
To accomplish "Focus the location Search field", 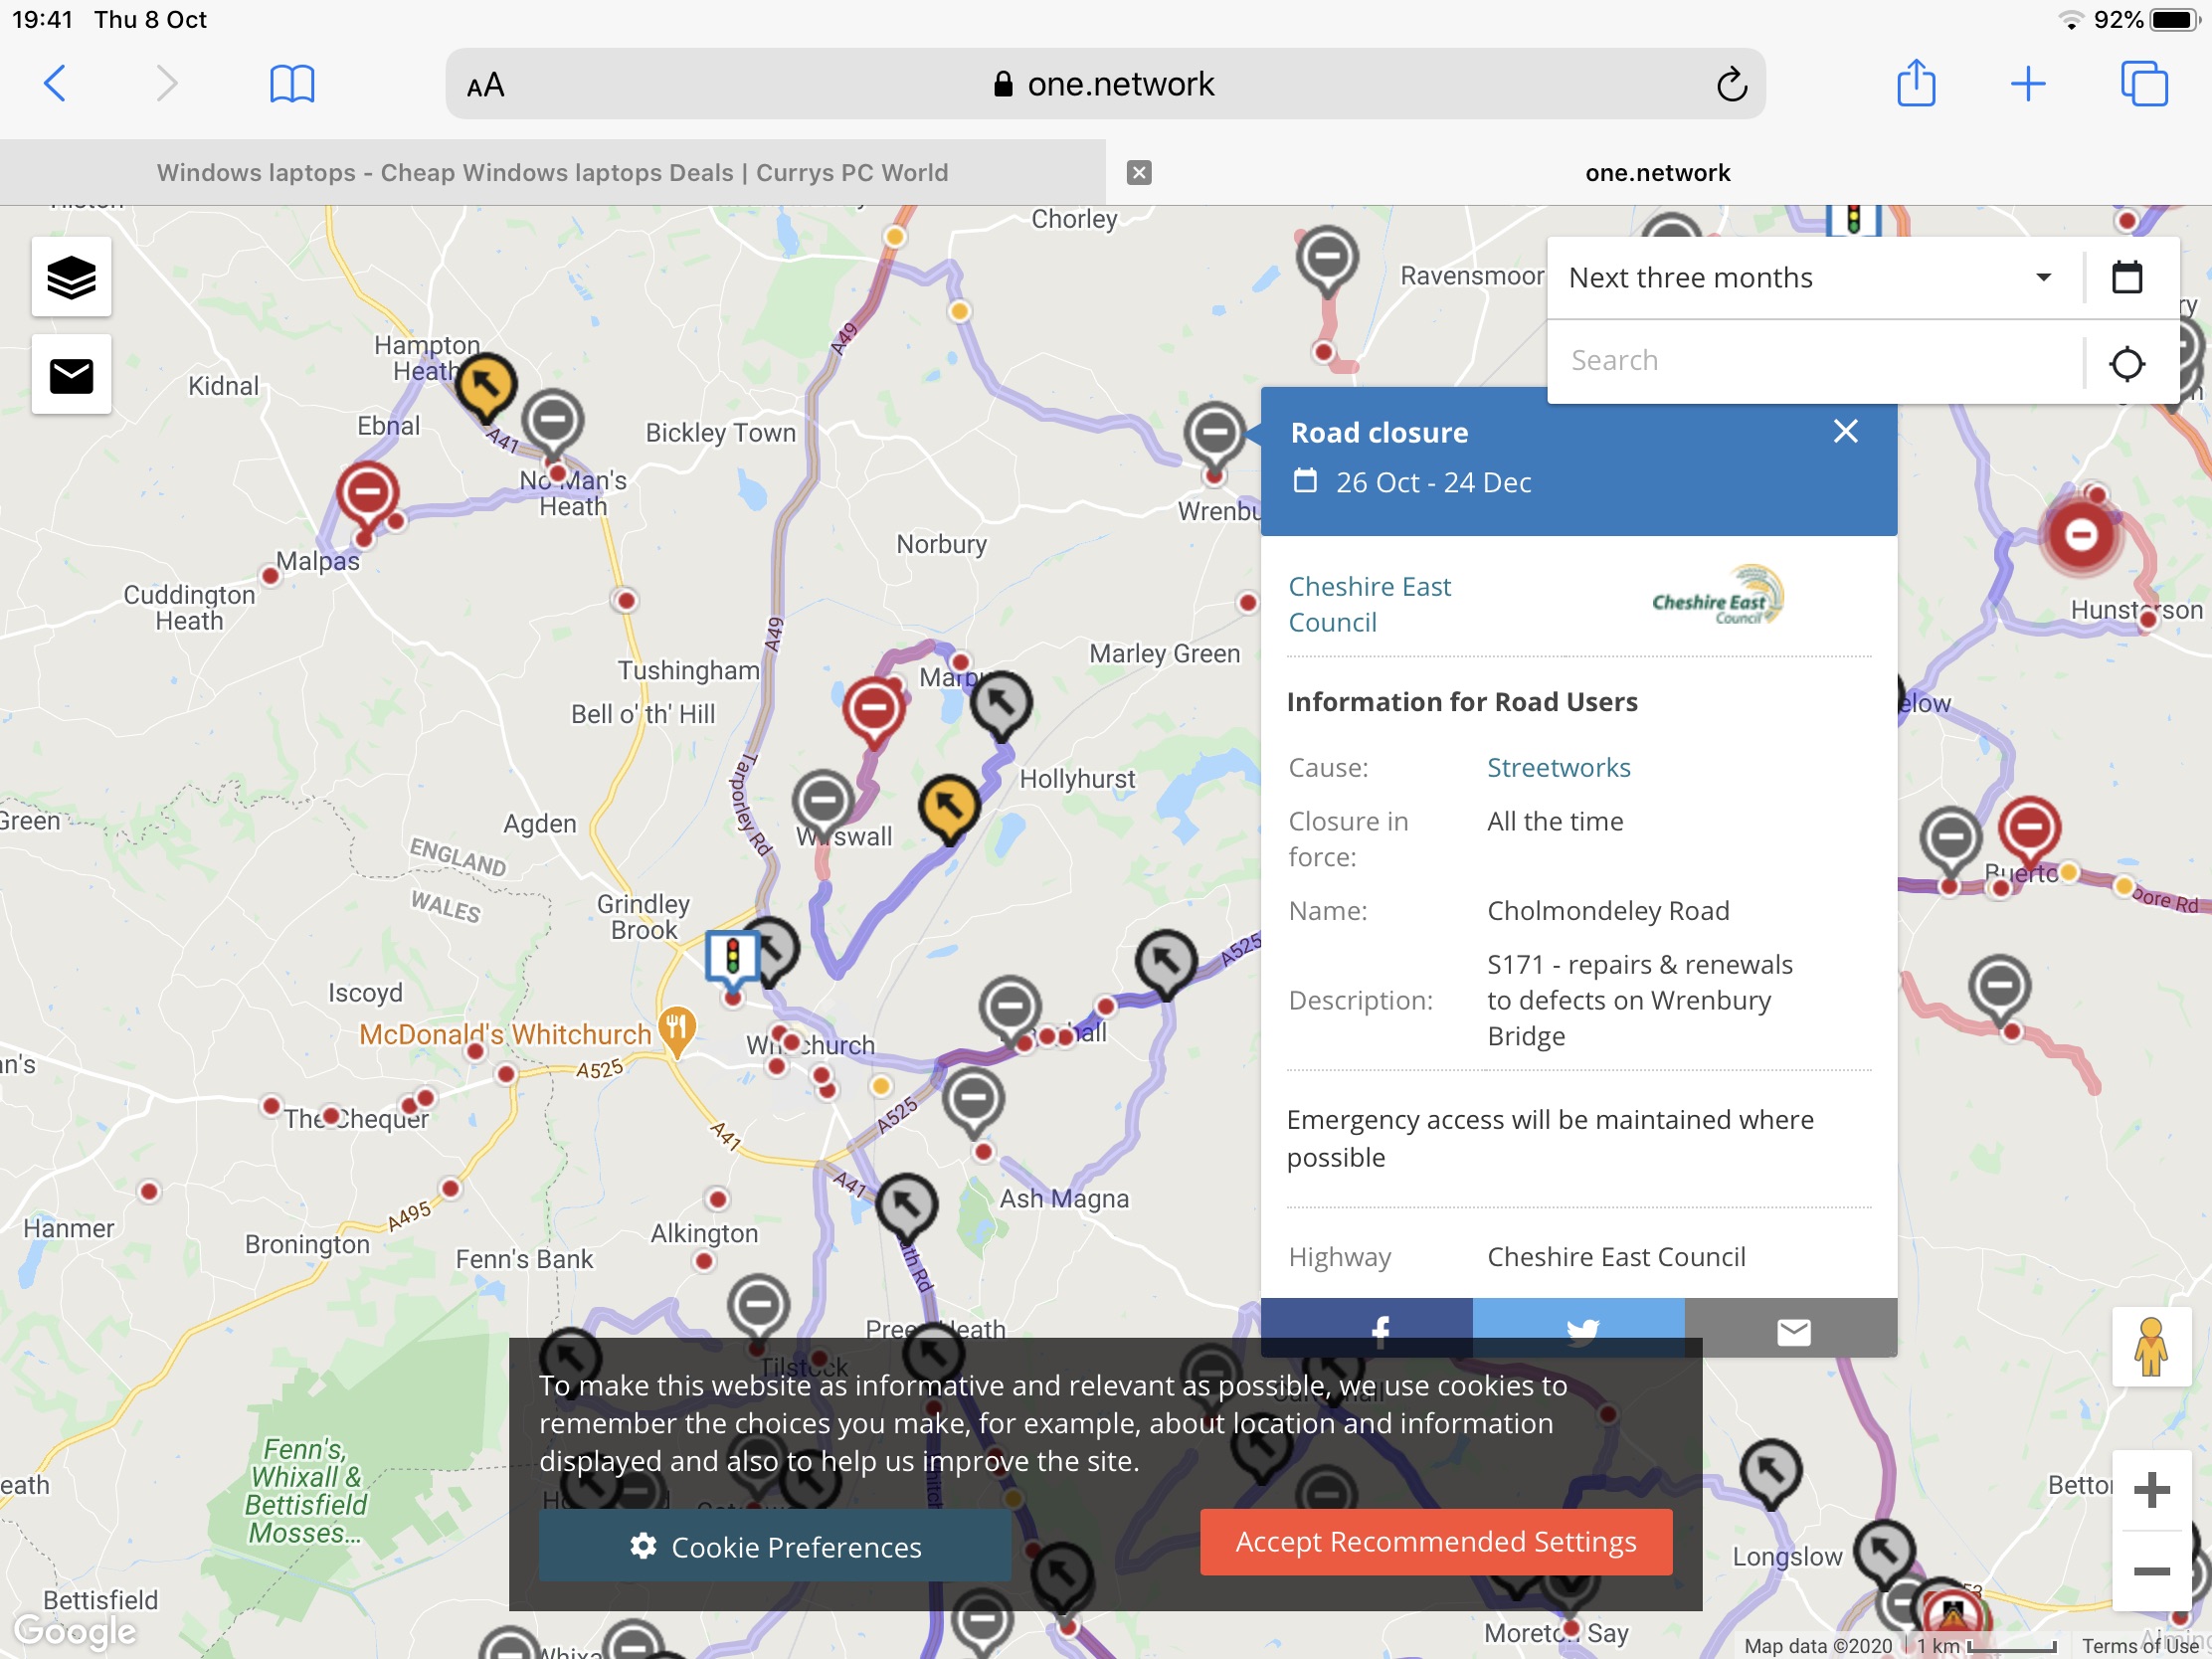I will [x=1814, y=360].
